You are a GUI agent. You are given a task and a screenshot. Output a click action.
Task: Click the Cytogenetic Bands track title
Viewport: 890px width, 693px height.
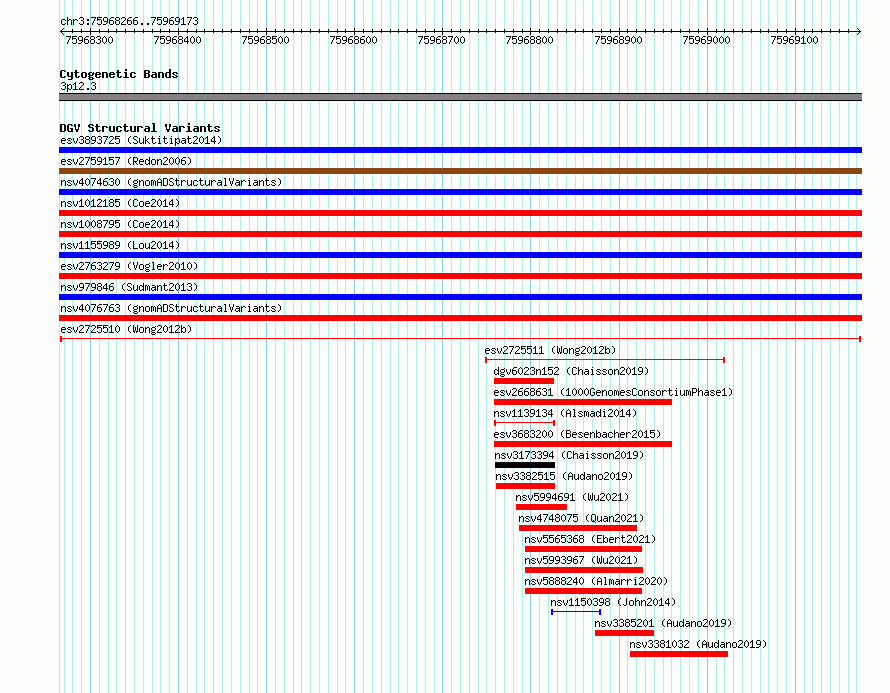119,74
